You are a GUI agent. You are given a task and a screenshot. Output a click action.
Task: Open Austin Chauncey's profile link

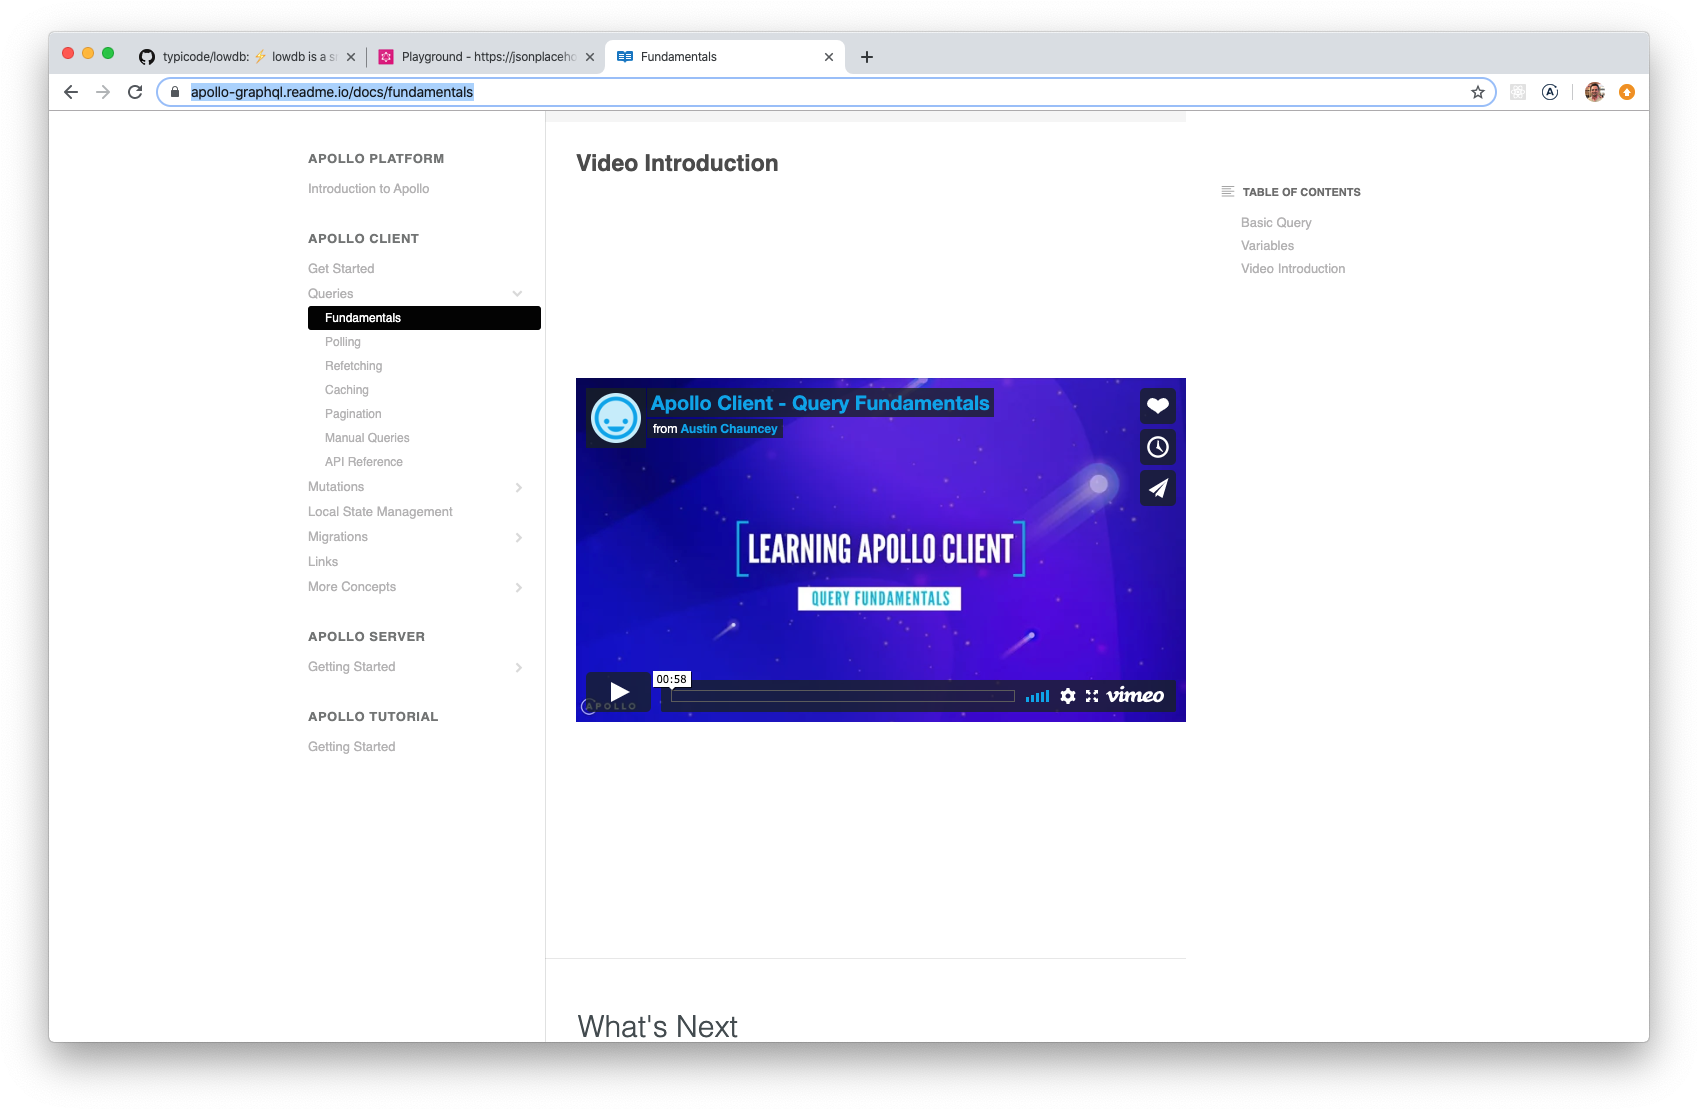pos(729,429)
